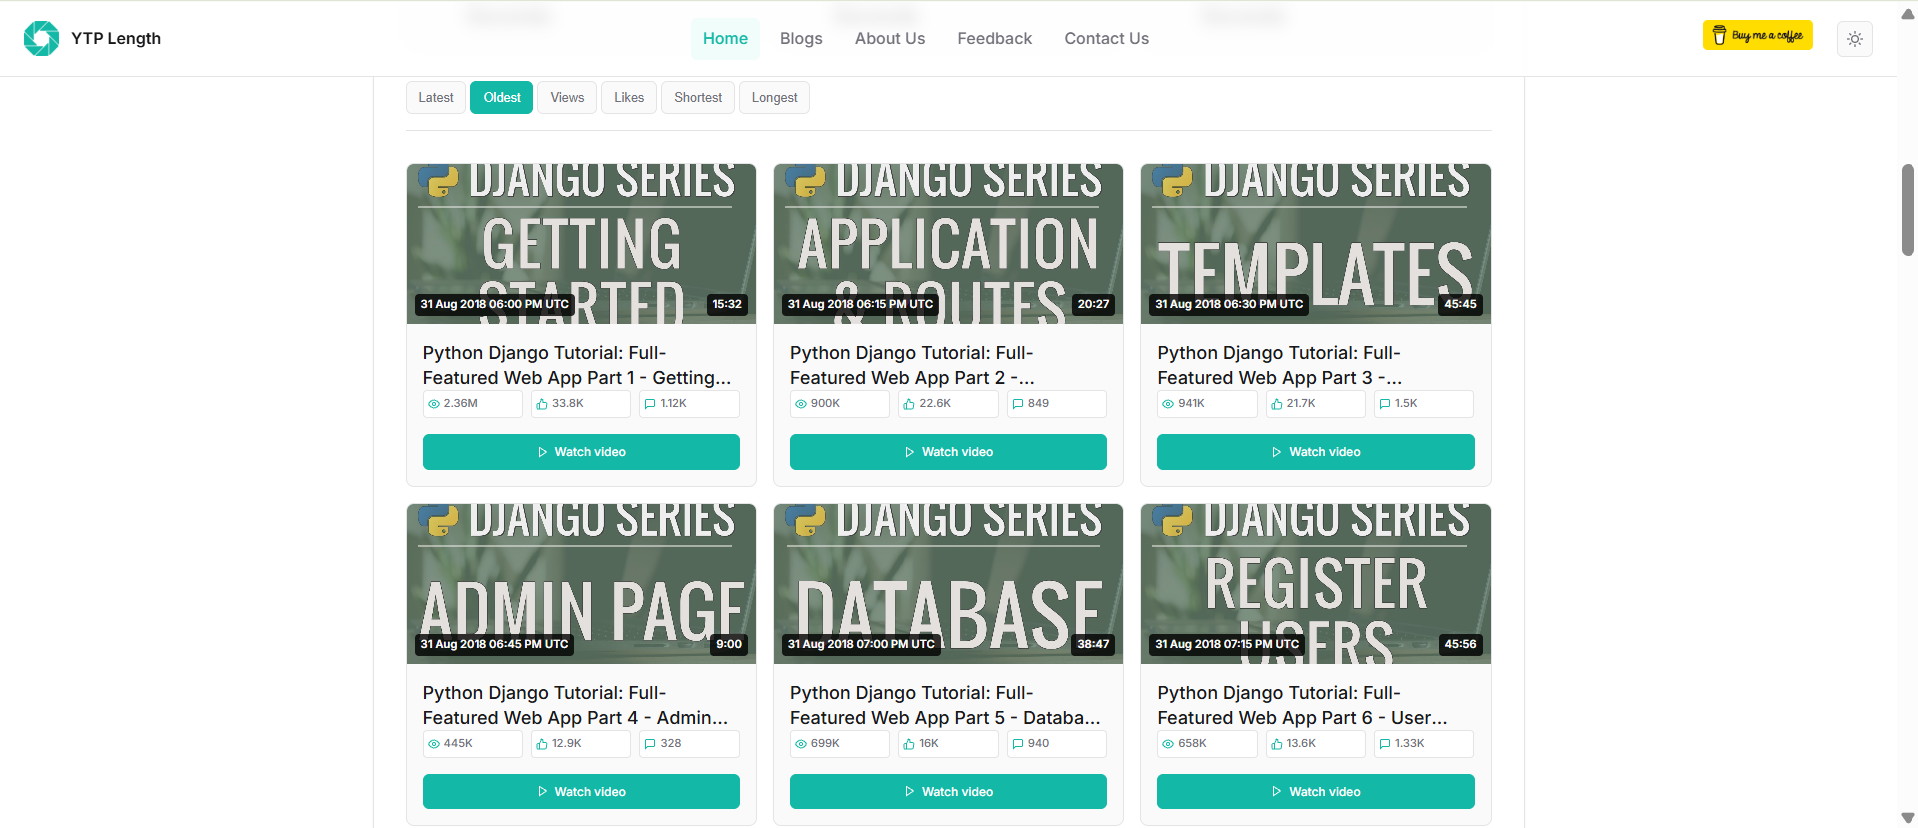Watch video for Part 5 Database

pyautogui.click(x=948, y=792)
